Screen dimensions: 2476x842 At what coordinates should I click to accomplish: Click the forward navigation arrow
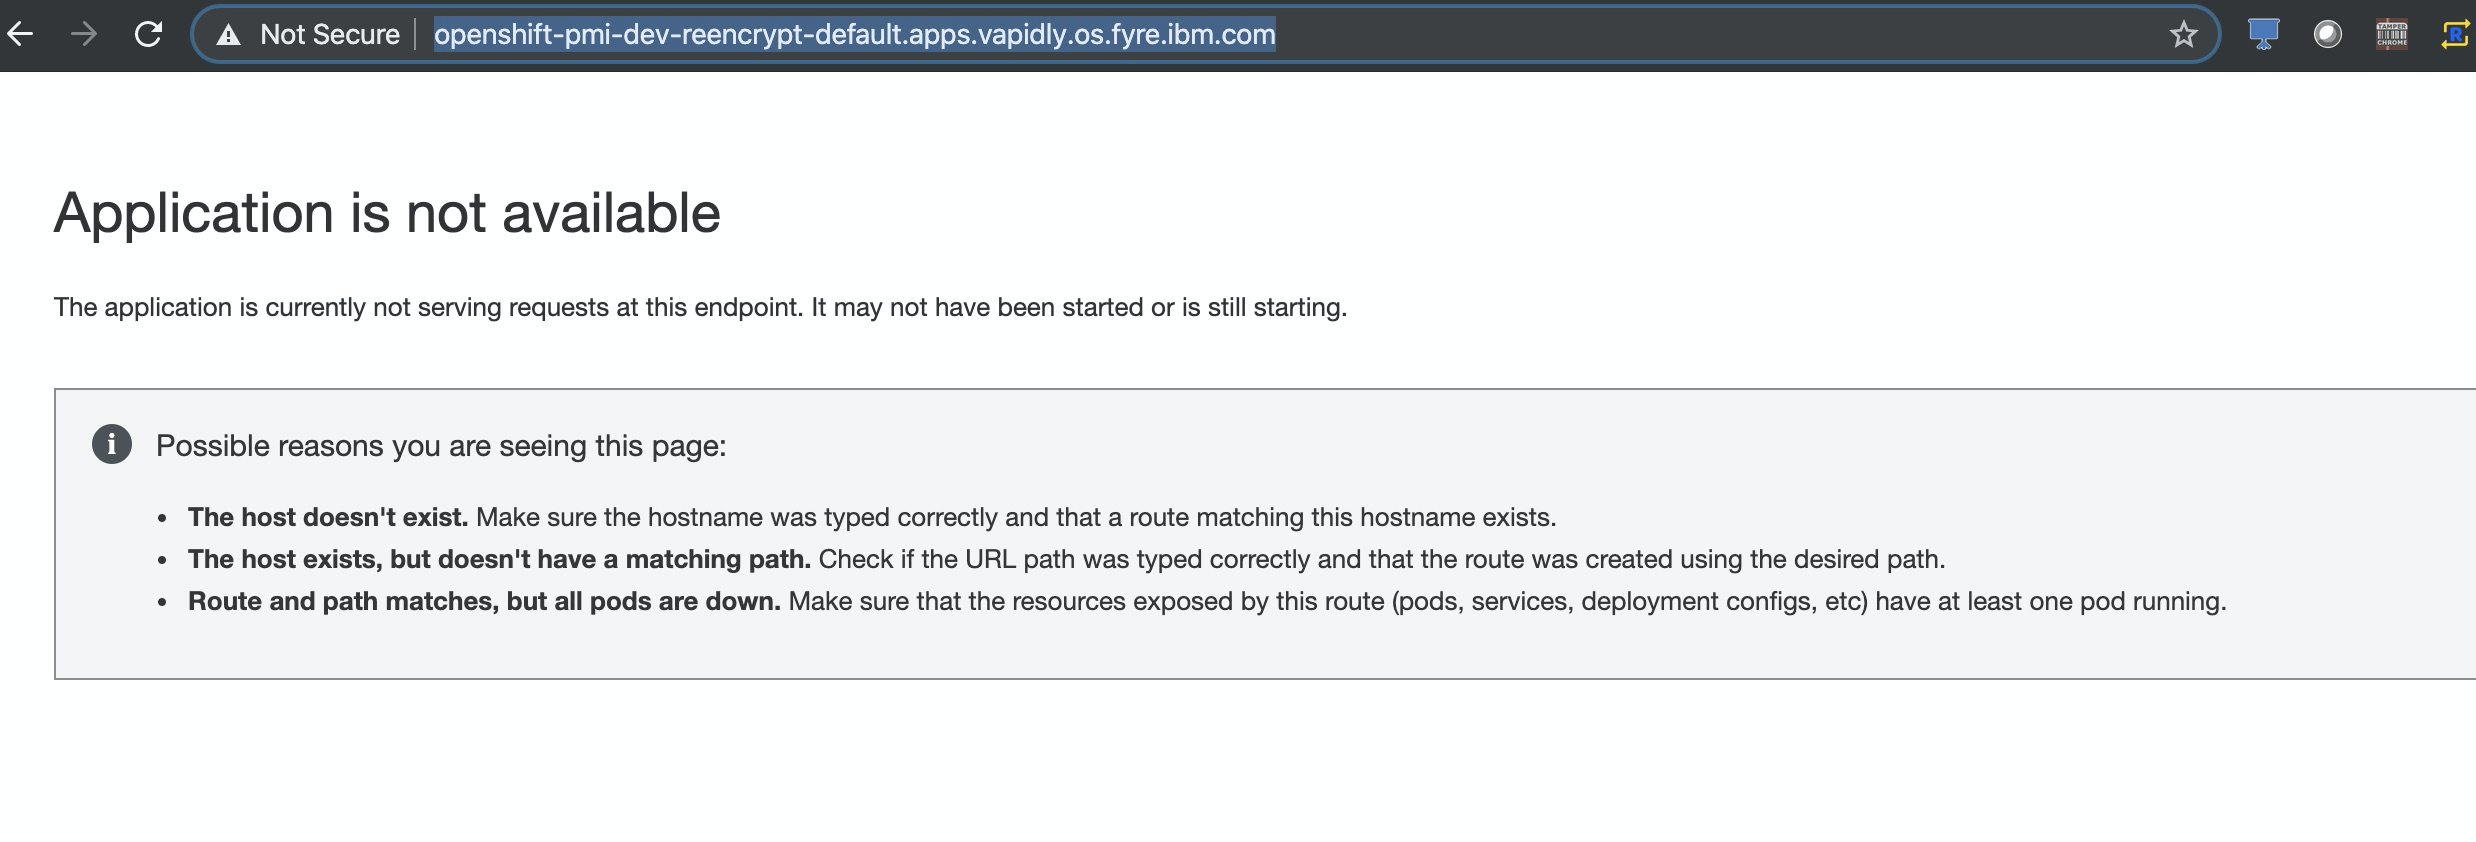point(84,35)
